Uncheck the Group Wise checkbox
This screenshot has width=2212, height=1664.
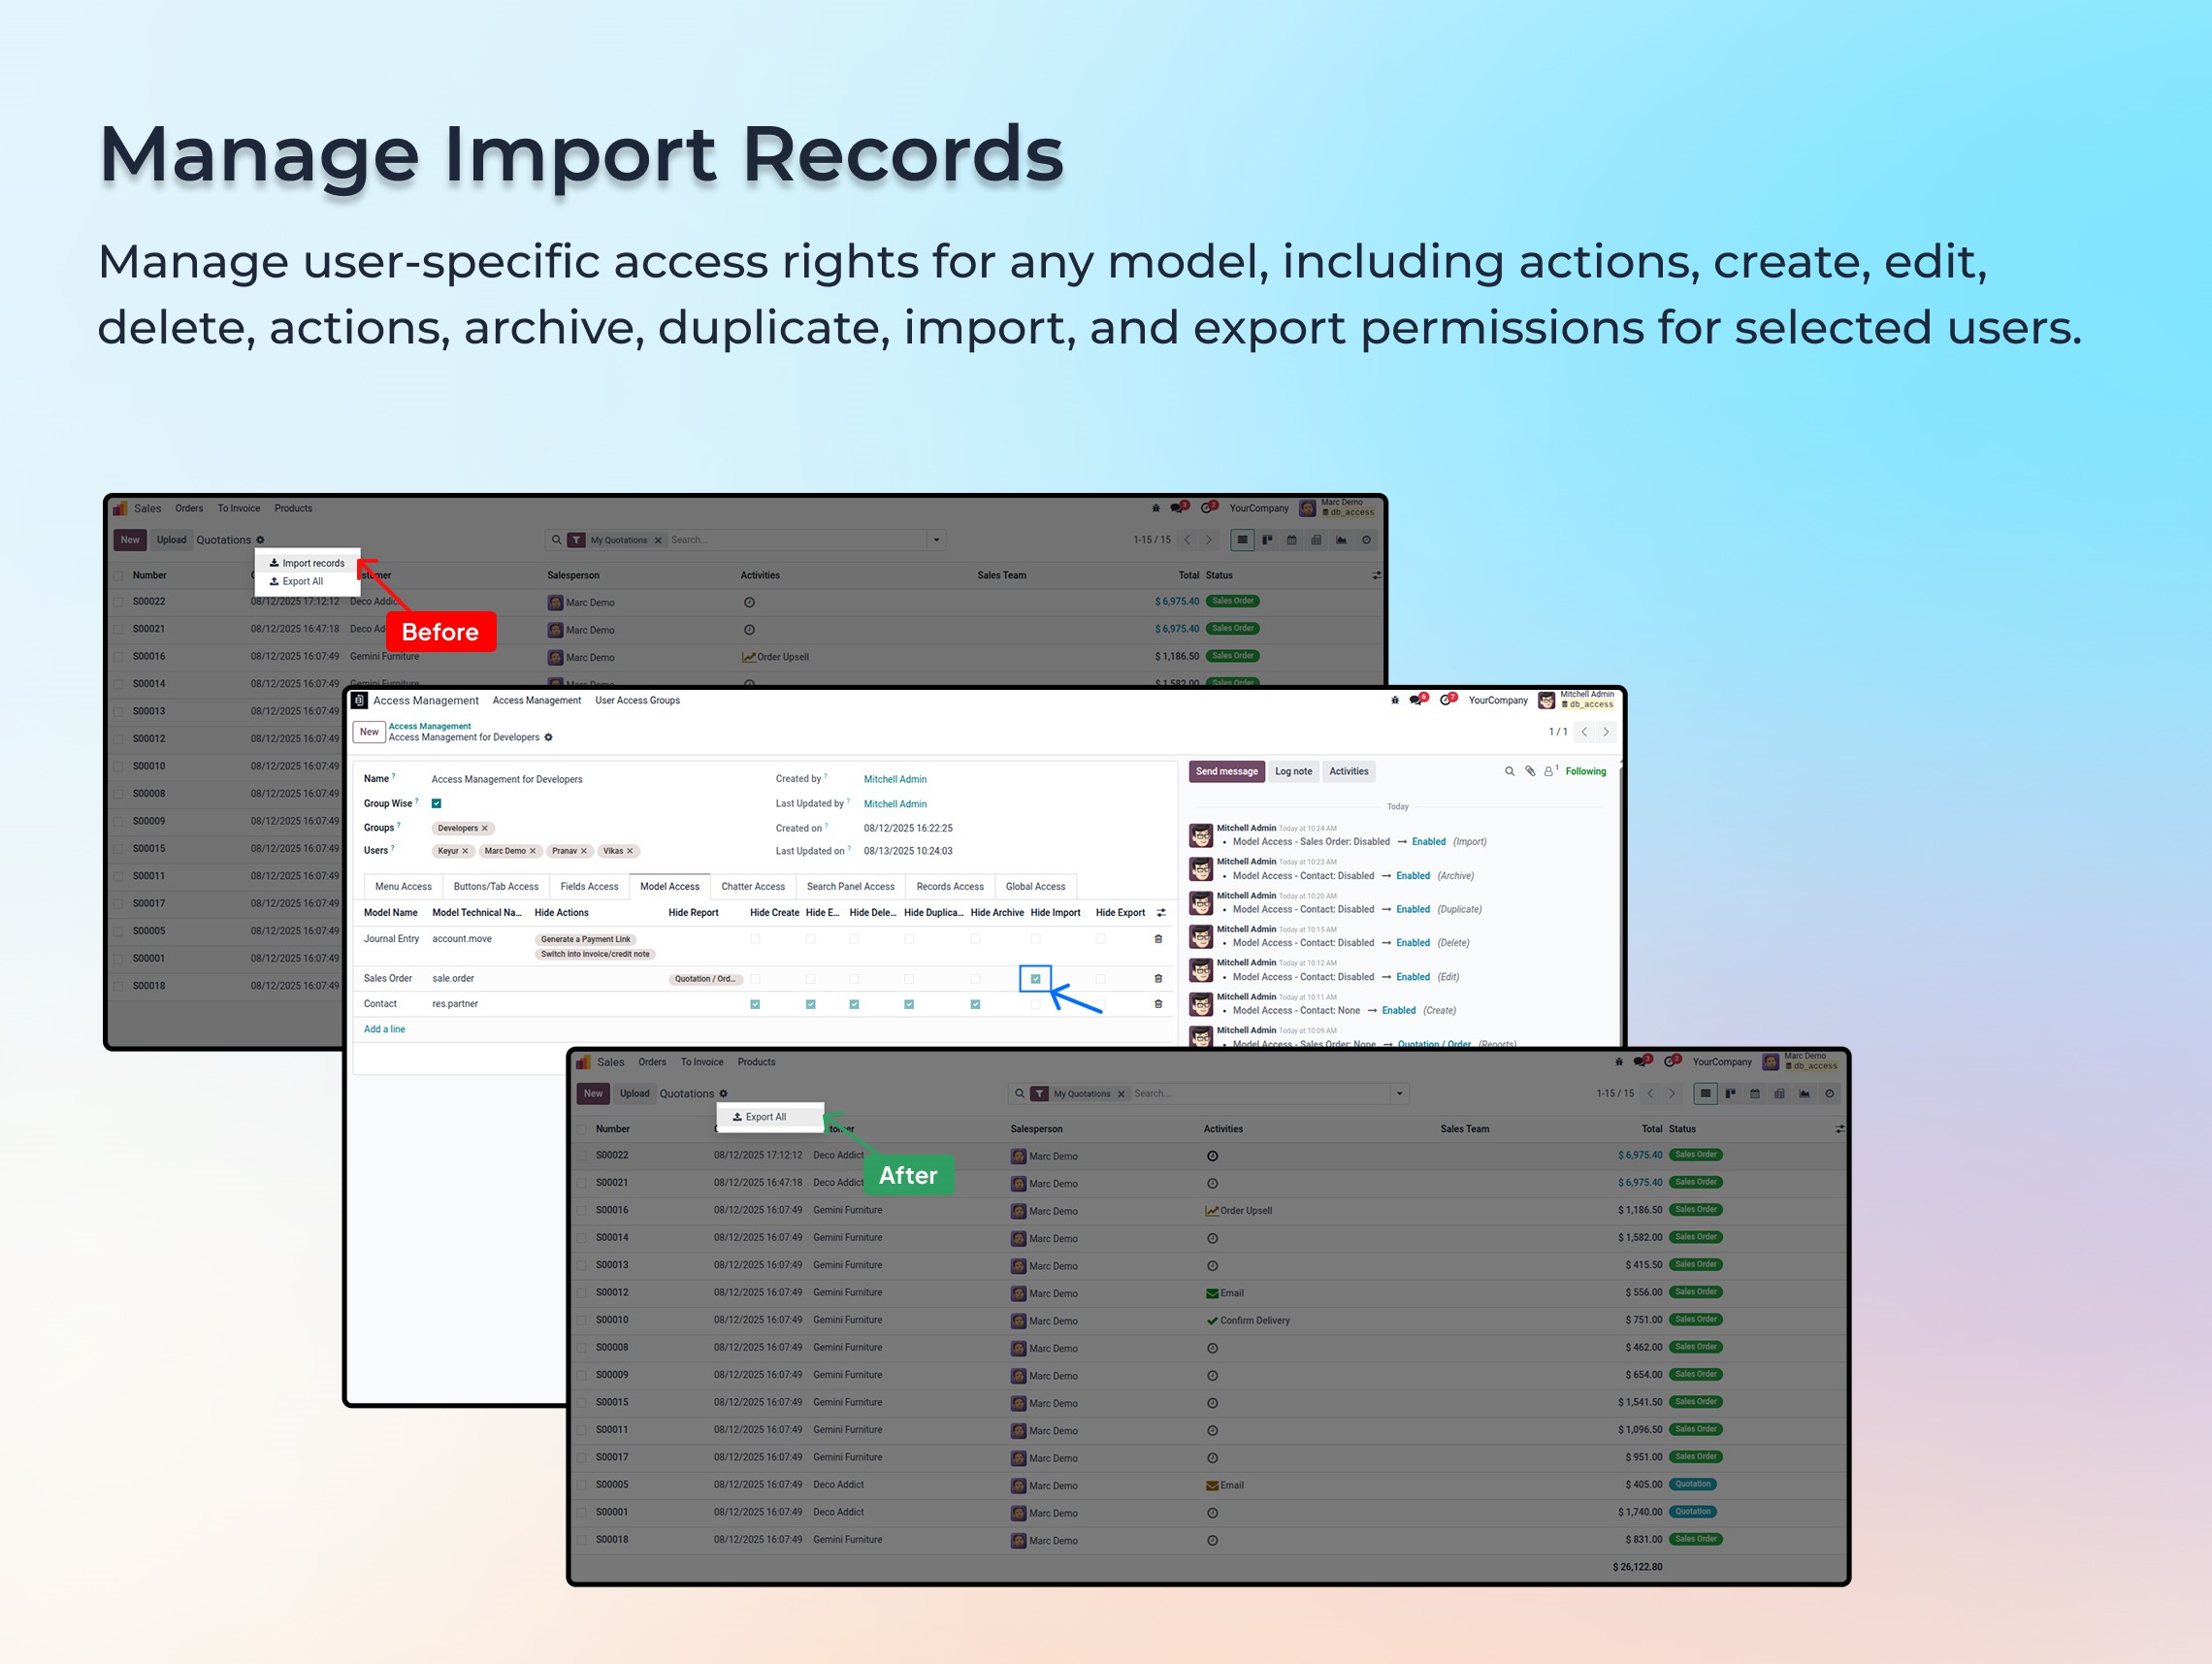[436, 803]
